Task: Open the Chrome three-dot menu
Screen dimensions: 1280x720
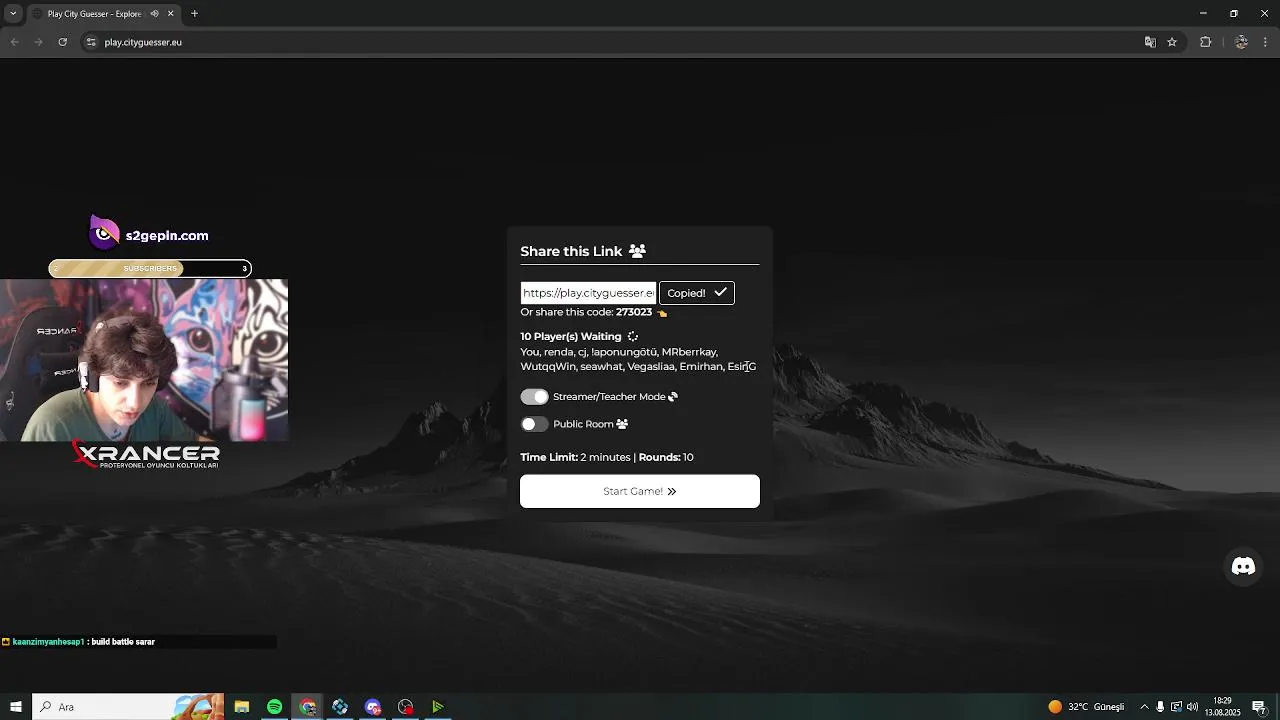Action: point(1266,42)
